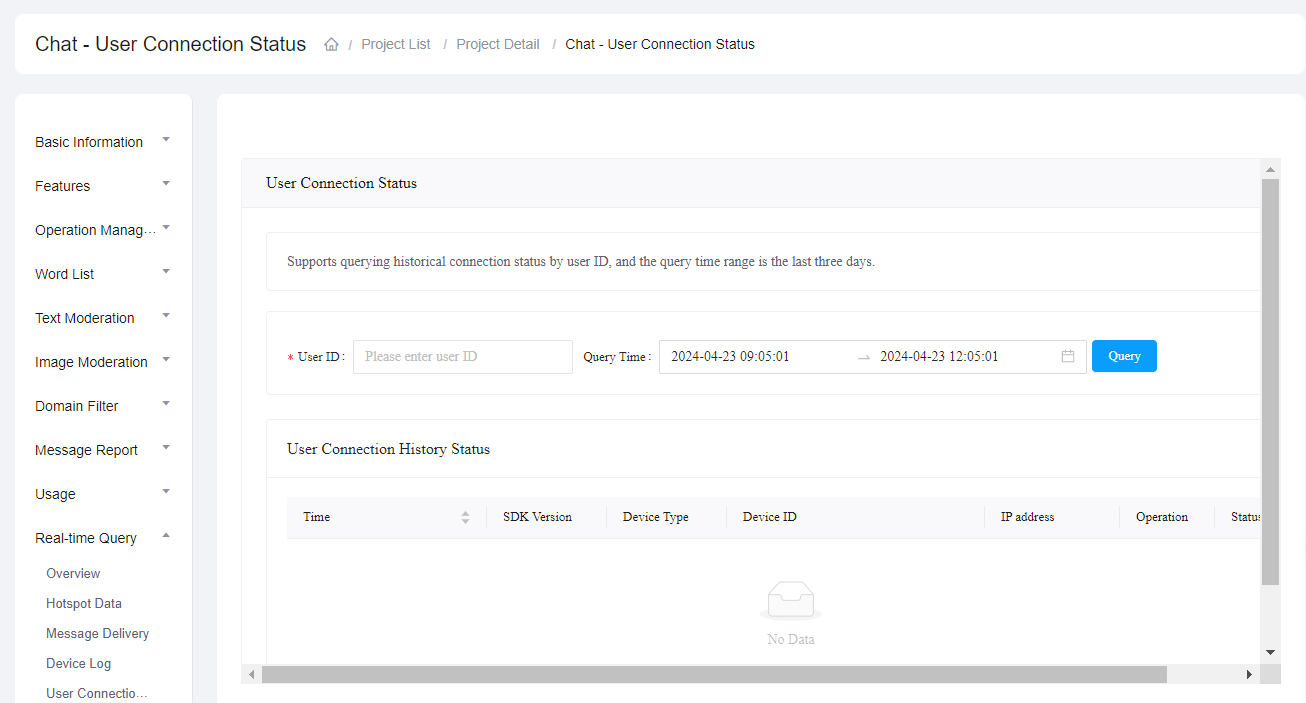
Task: Click the horizontal scrollbar right arrow
Action: pyautogui.click(x=1249, y=675)
